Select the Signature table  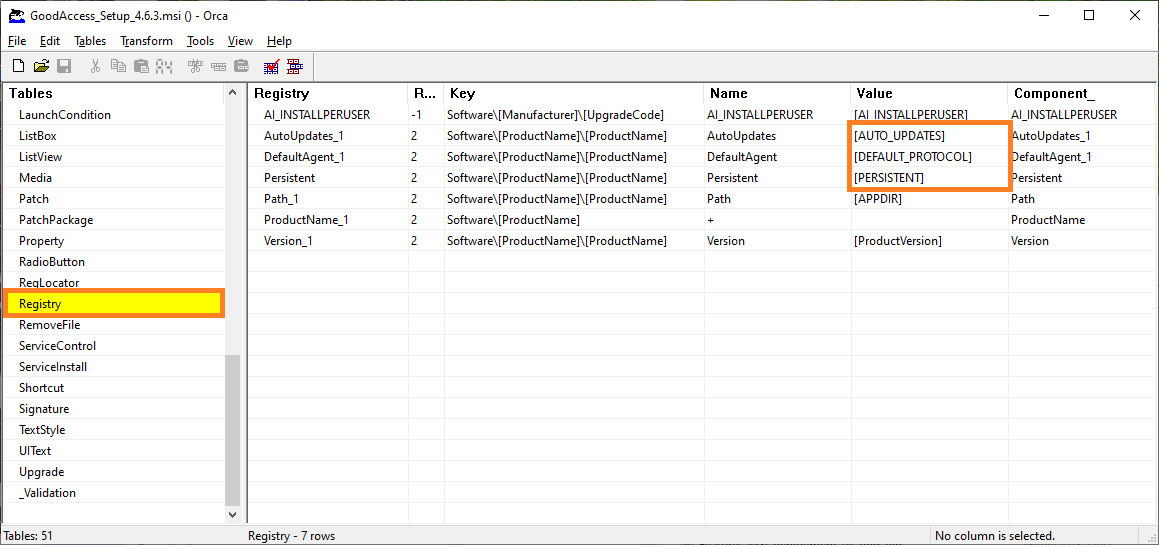[x=44, y=409]
